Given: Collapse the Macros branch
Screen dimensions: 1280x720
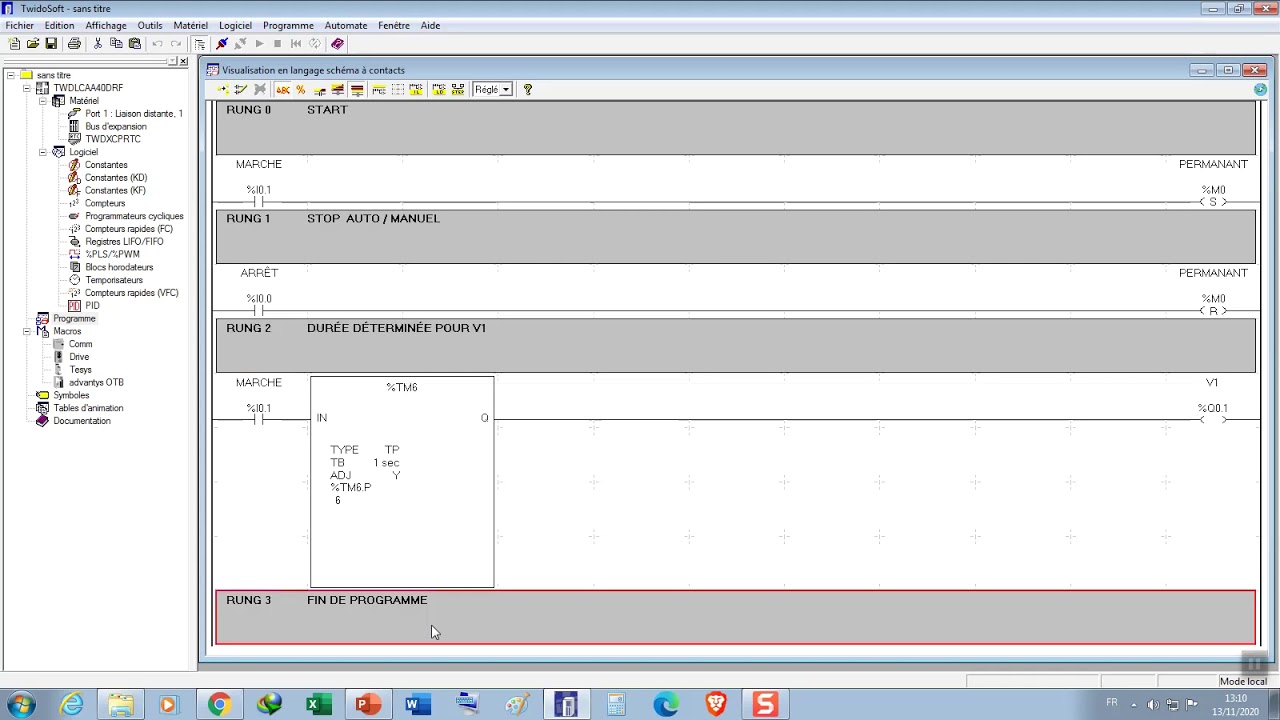Looking at the screenshot, I should point(26,331).
